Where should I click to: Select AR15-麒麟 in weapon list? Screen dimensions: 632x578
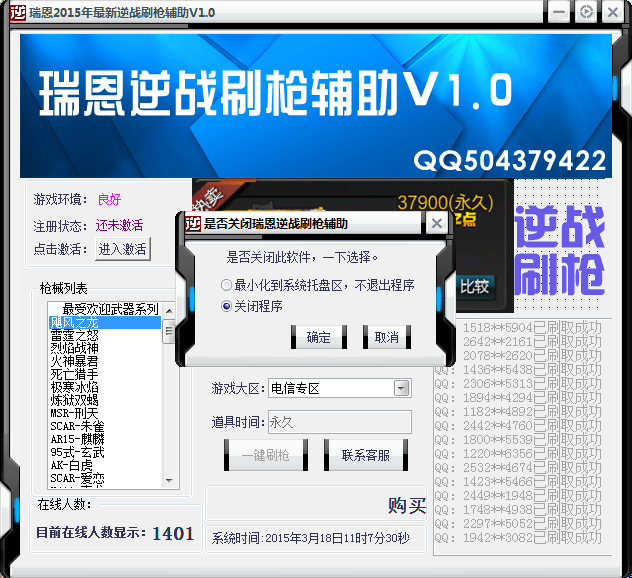click(105, 439)
